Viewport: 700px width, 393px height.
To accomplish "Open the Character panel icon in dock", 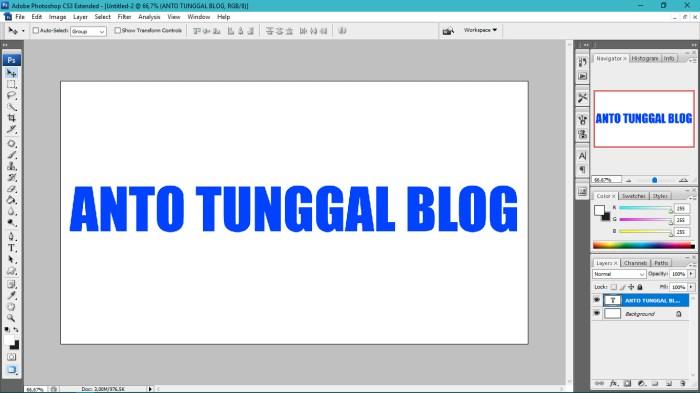I will click(x=582, y=156).
